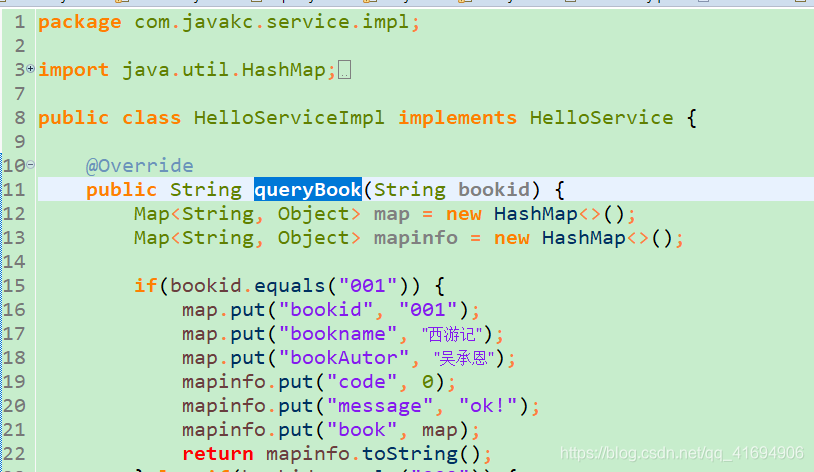Click the mapinfo variable declaration on line 13
814x472 pixels.
coord(416,238)
